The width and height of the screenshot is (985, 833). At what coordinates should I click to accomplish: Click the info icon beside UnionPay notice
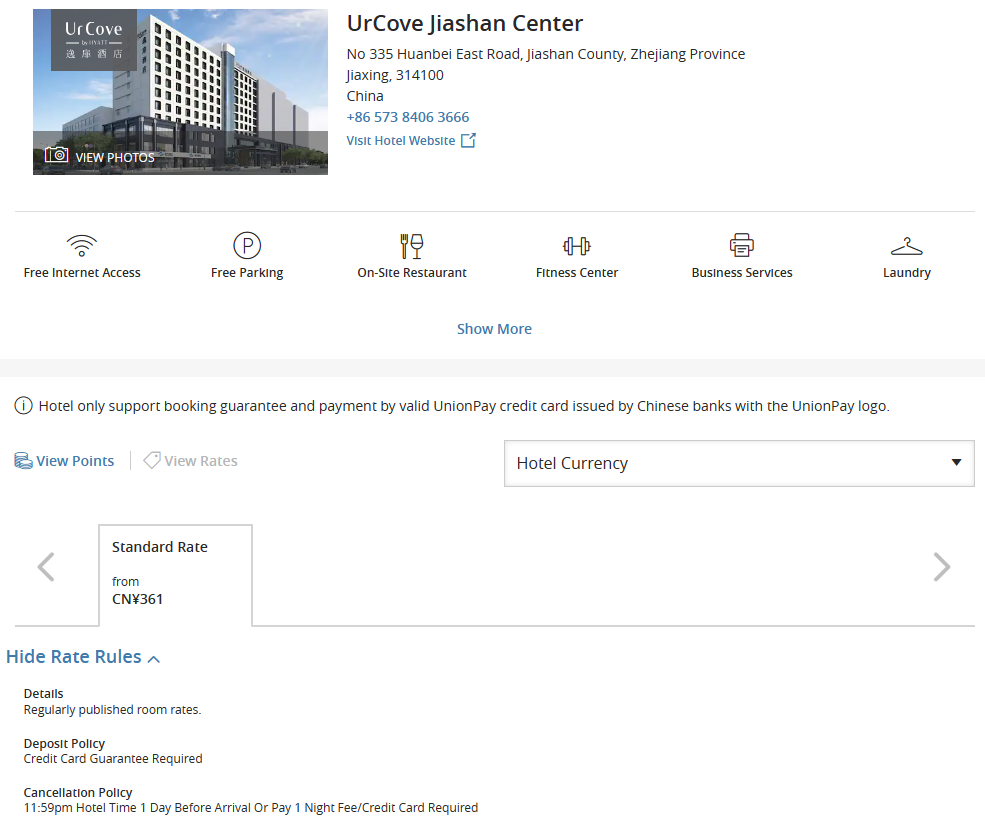23,406
